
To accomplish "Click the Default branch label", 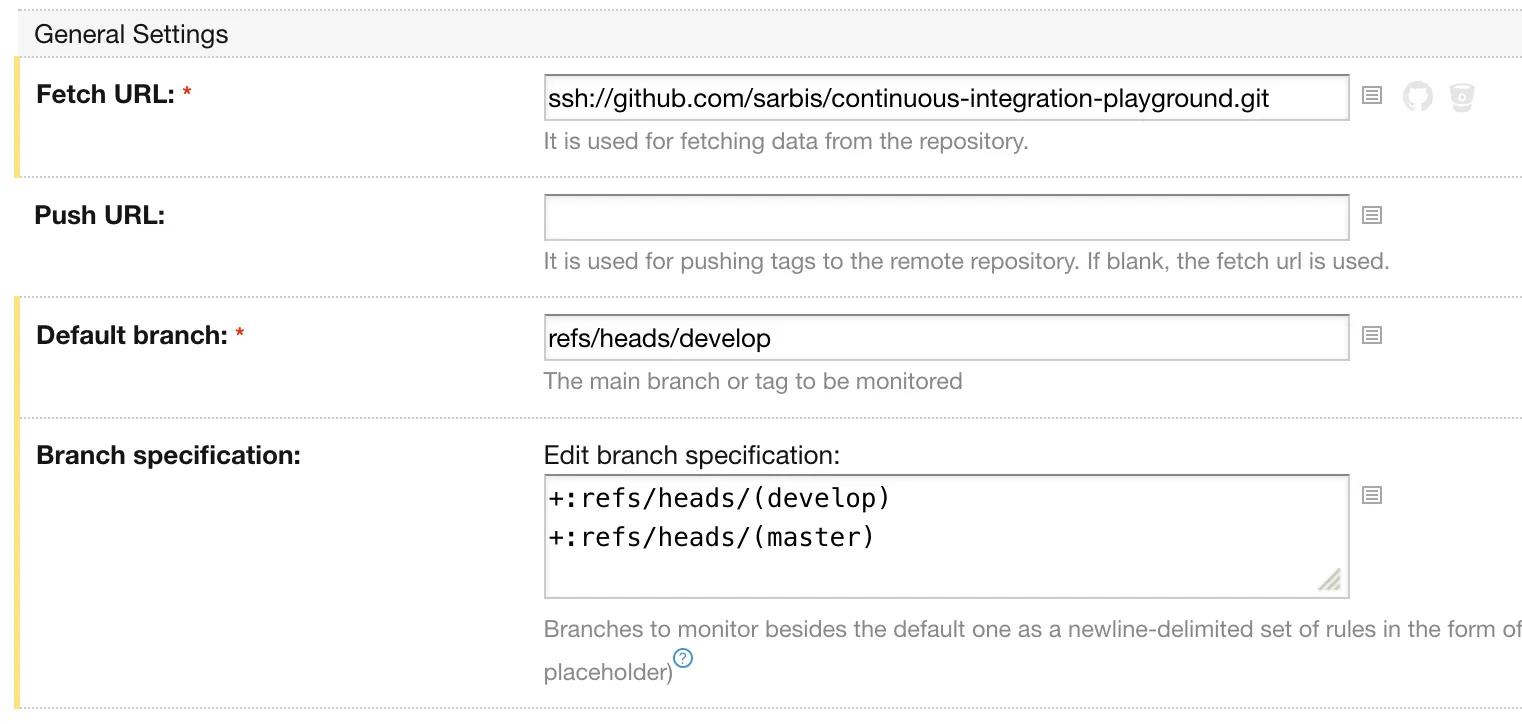I will tap(132, 335).
